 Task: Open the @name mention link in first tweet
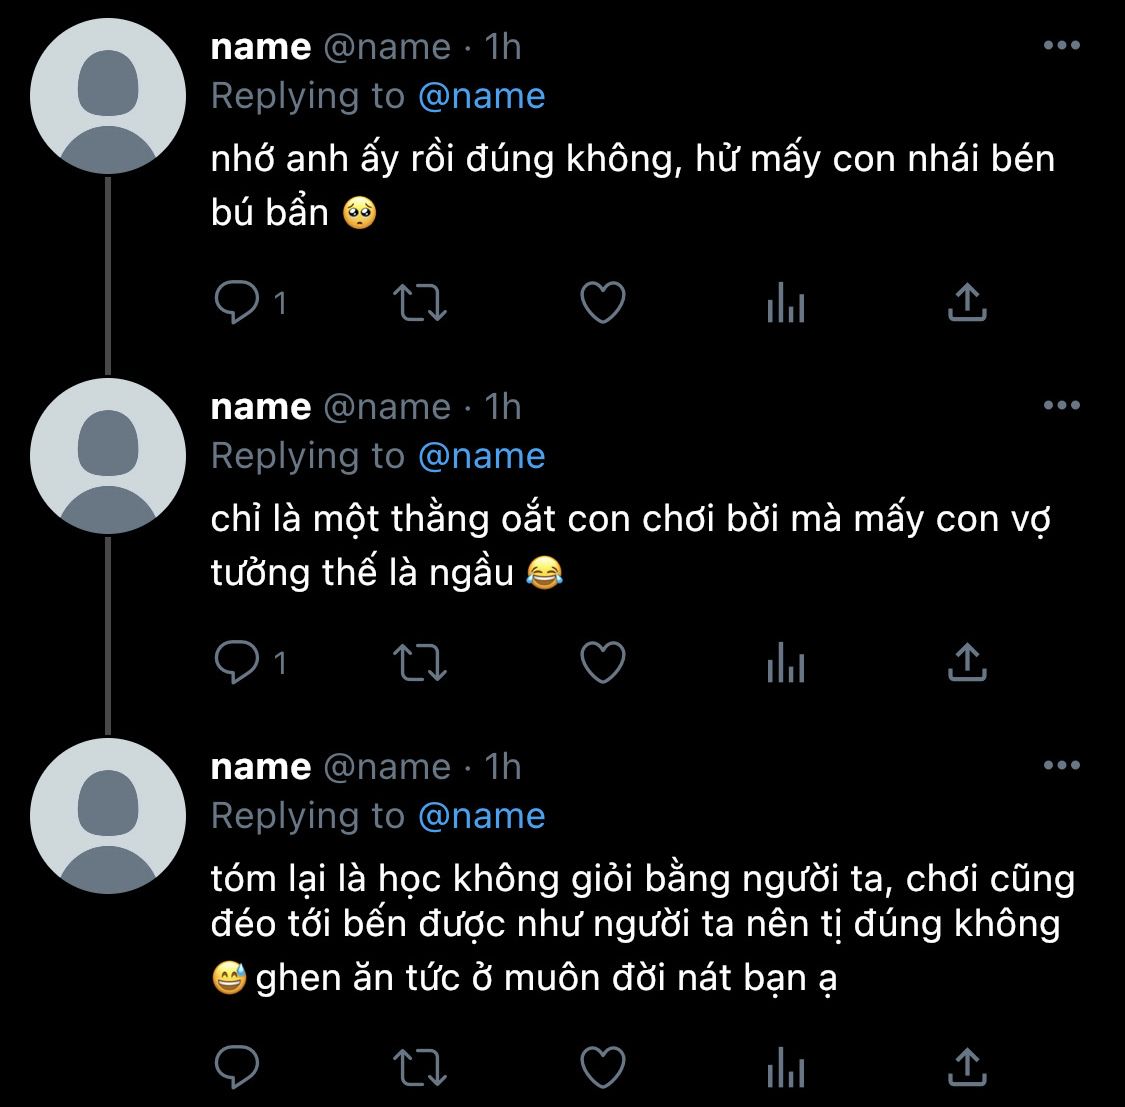pos(481,96)
